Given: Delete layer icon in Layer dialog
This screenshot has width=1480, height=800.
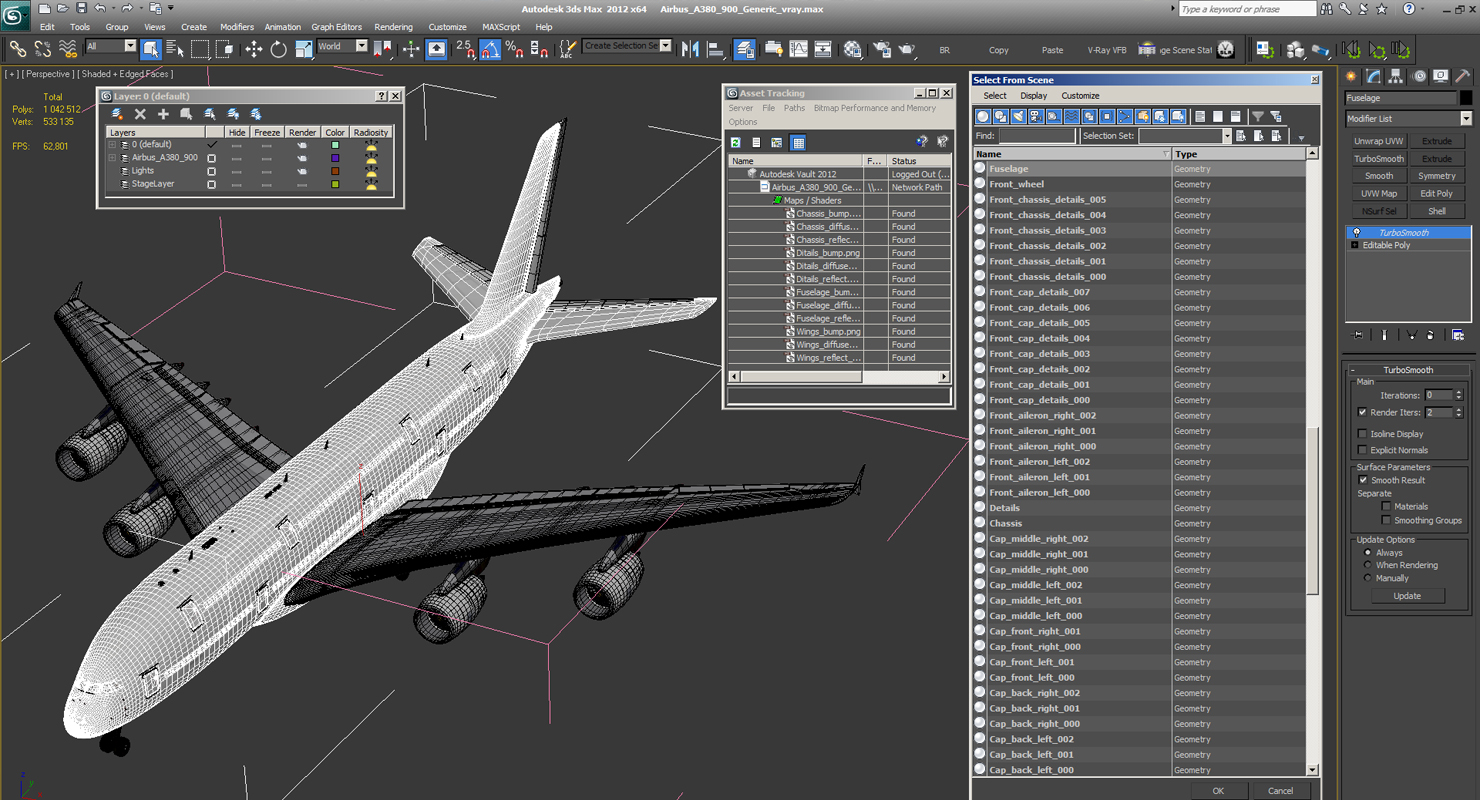Looking at the screenshot, I should click(x=140, y=114).
